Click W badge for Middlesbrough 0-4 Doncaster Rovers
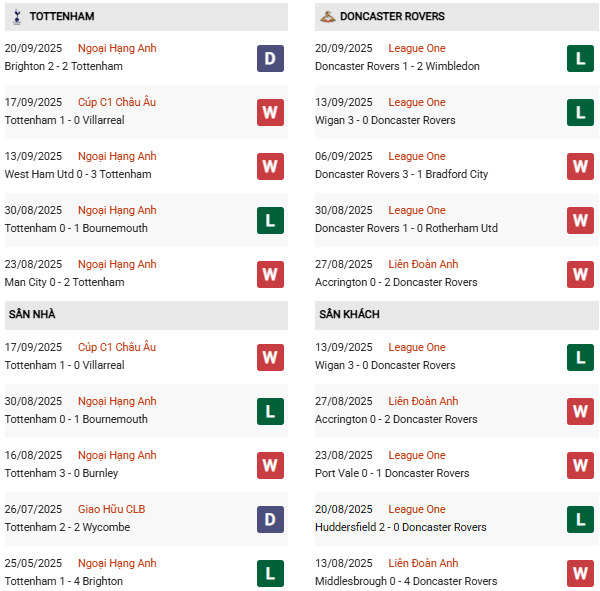The width and height of the screenshot is (600, 591). (581, 573)
